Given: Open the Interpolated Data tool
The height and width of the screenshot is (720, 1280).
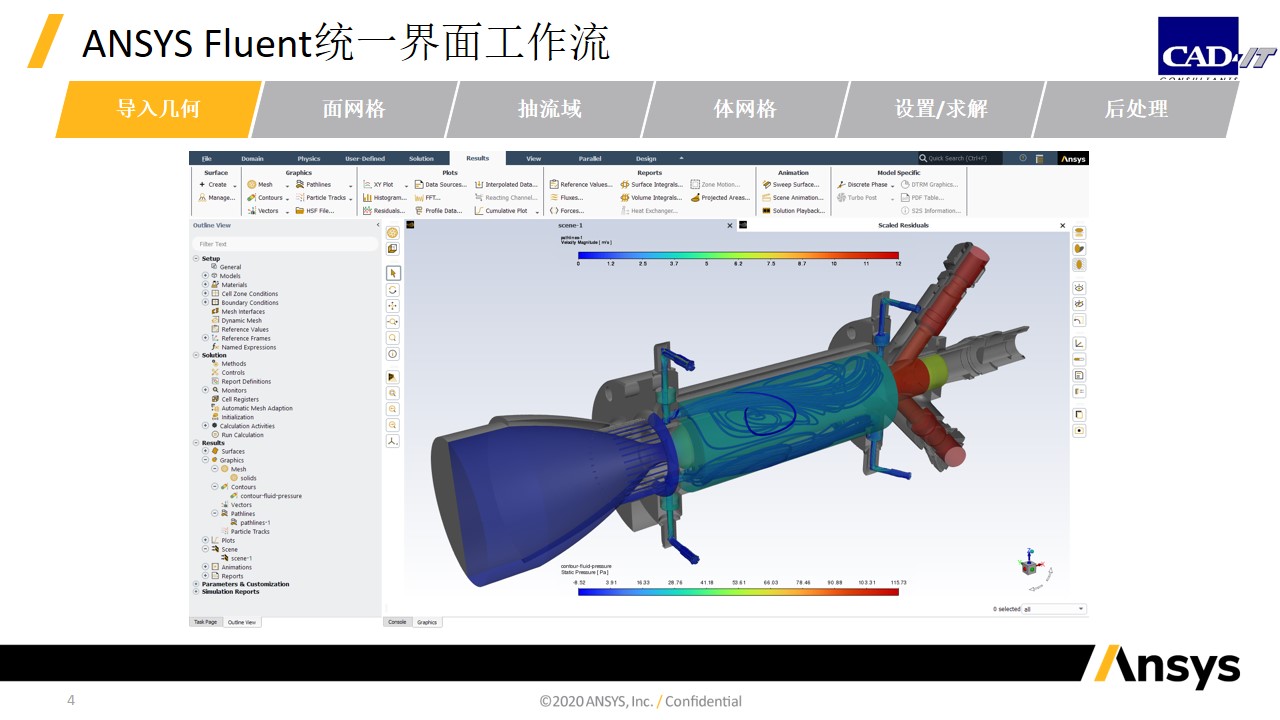Looking at the screenshot, I should (x=506, y=185).
